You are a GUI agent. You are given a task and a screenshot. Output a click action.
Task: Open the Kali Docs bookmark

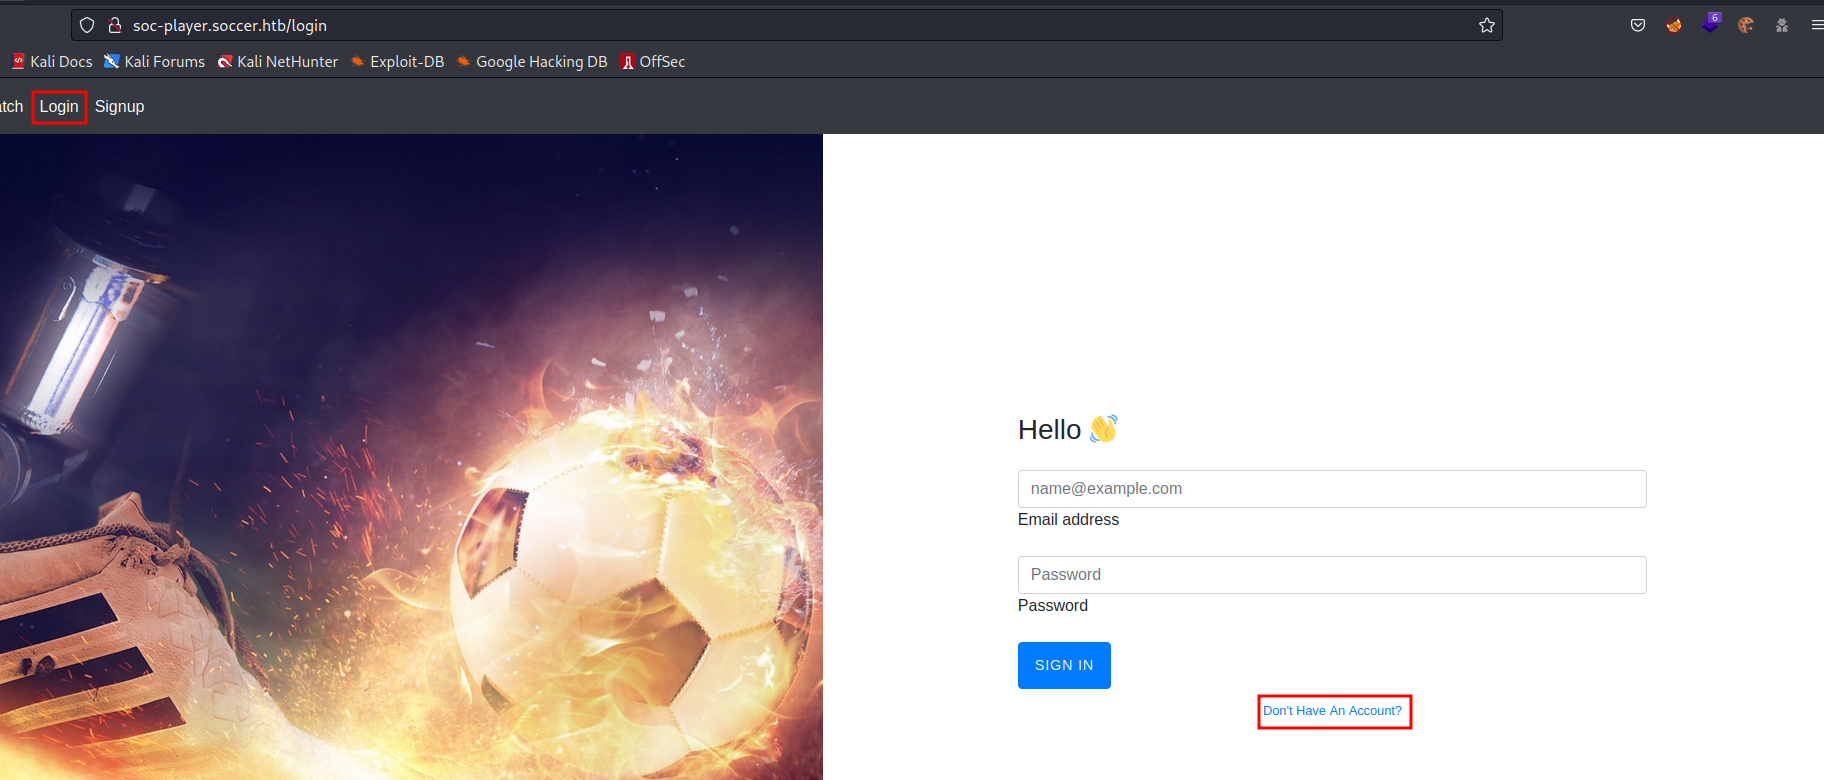[x=52, y=62]
